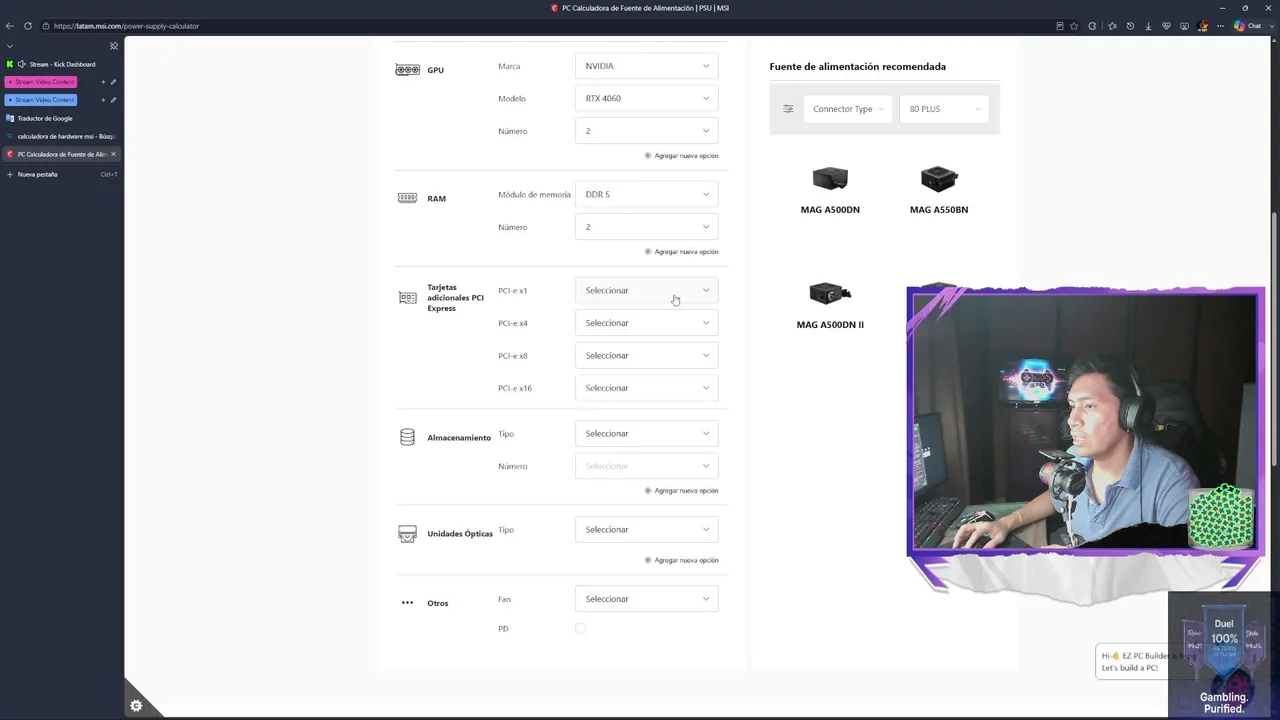Click the filter sliders icon
This screenshot has width=1280, height=720.
tap(788, 109)
